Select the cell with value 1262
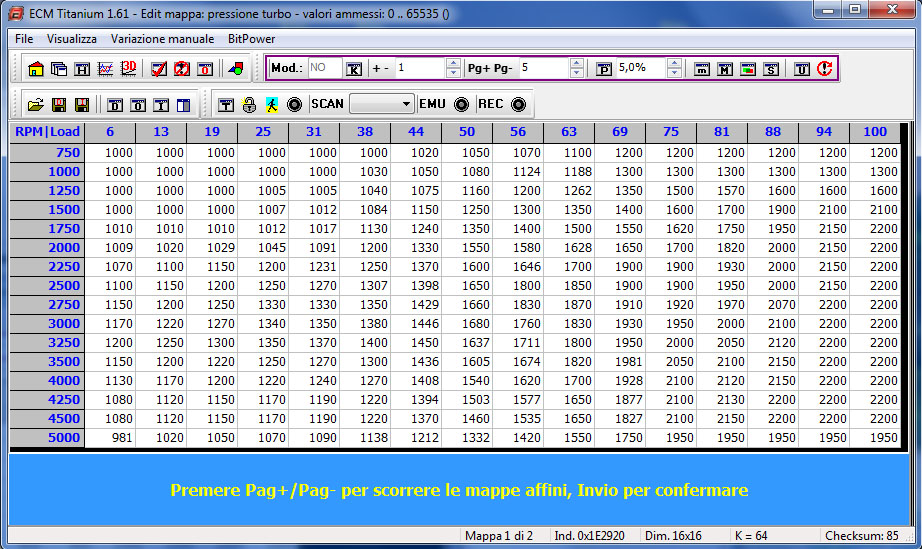Image resolution: width=922 pixels, height=549 pixels. (569, 191)
